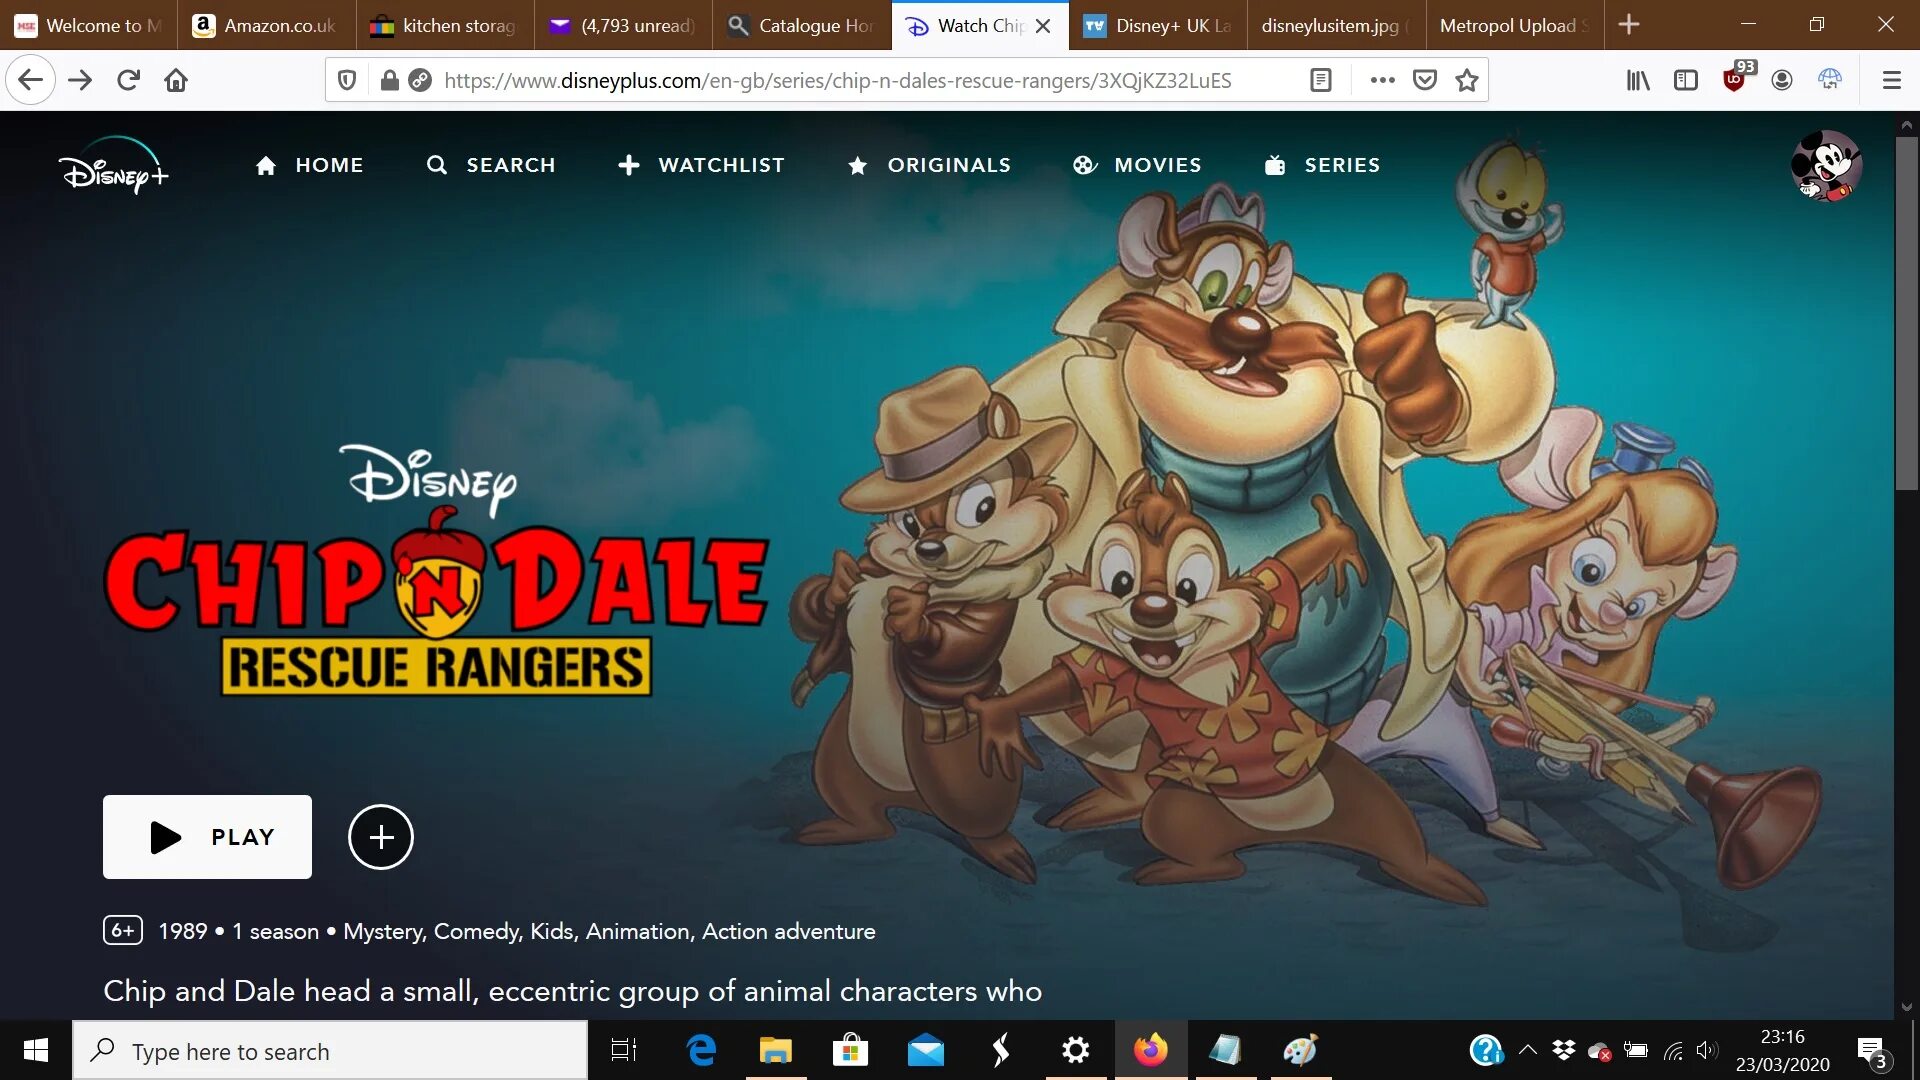
Task: Go forward with browser forward arrow
Action: pos(80,80)
